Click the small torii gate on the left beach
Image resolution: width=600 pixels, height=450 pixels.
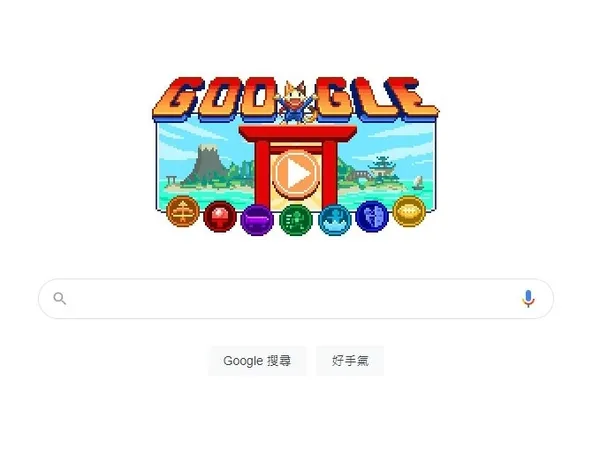171,180
